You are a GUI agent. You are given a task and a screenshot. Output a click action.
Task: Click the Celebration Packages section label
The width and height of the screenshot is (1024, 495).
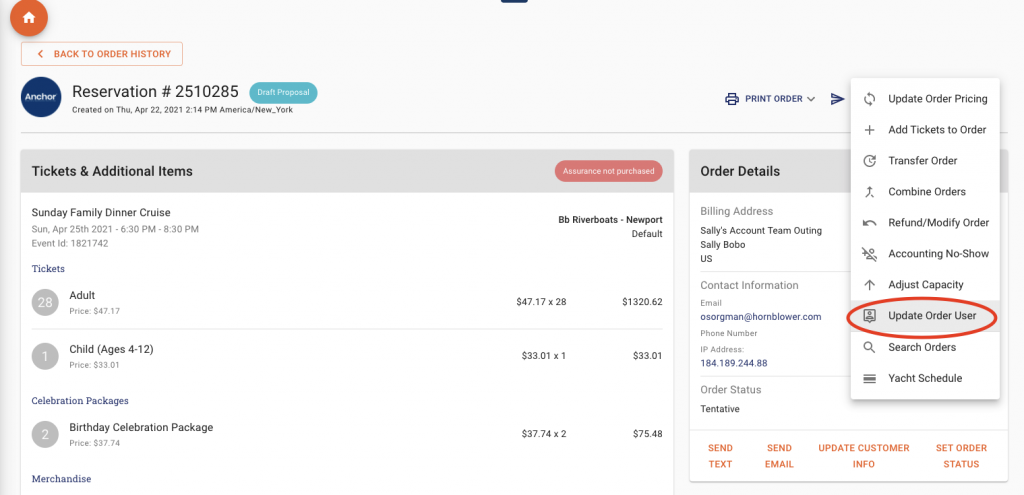[x=80, y=400]
